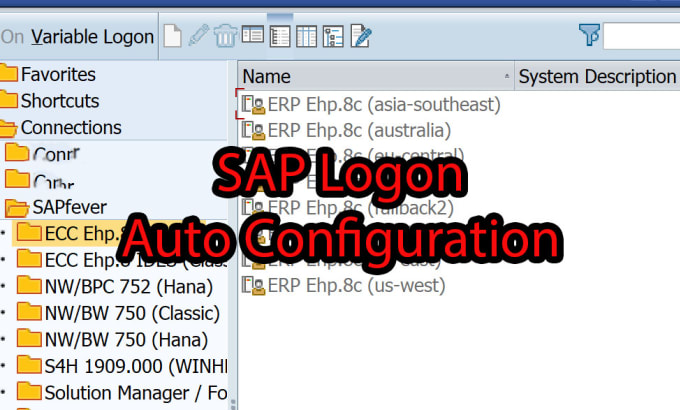The height and width of the screenshot is (410, 680).
Task: Toggle the sort arrow in Name header
Action: point(507,76)
